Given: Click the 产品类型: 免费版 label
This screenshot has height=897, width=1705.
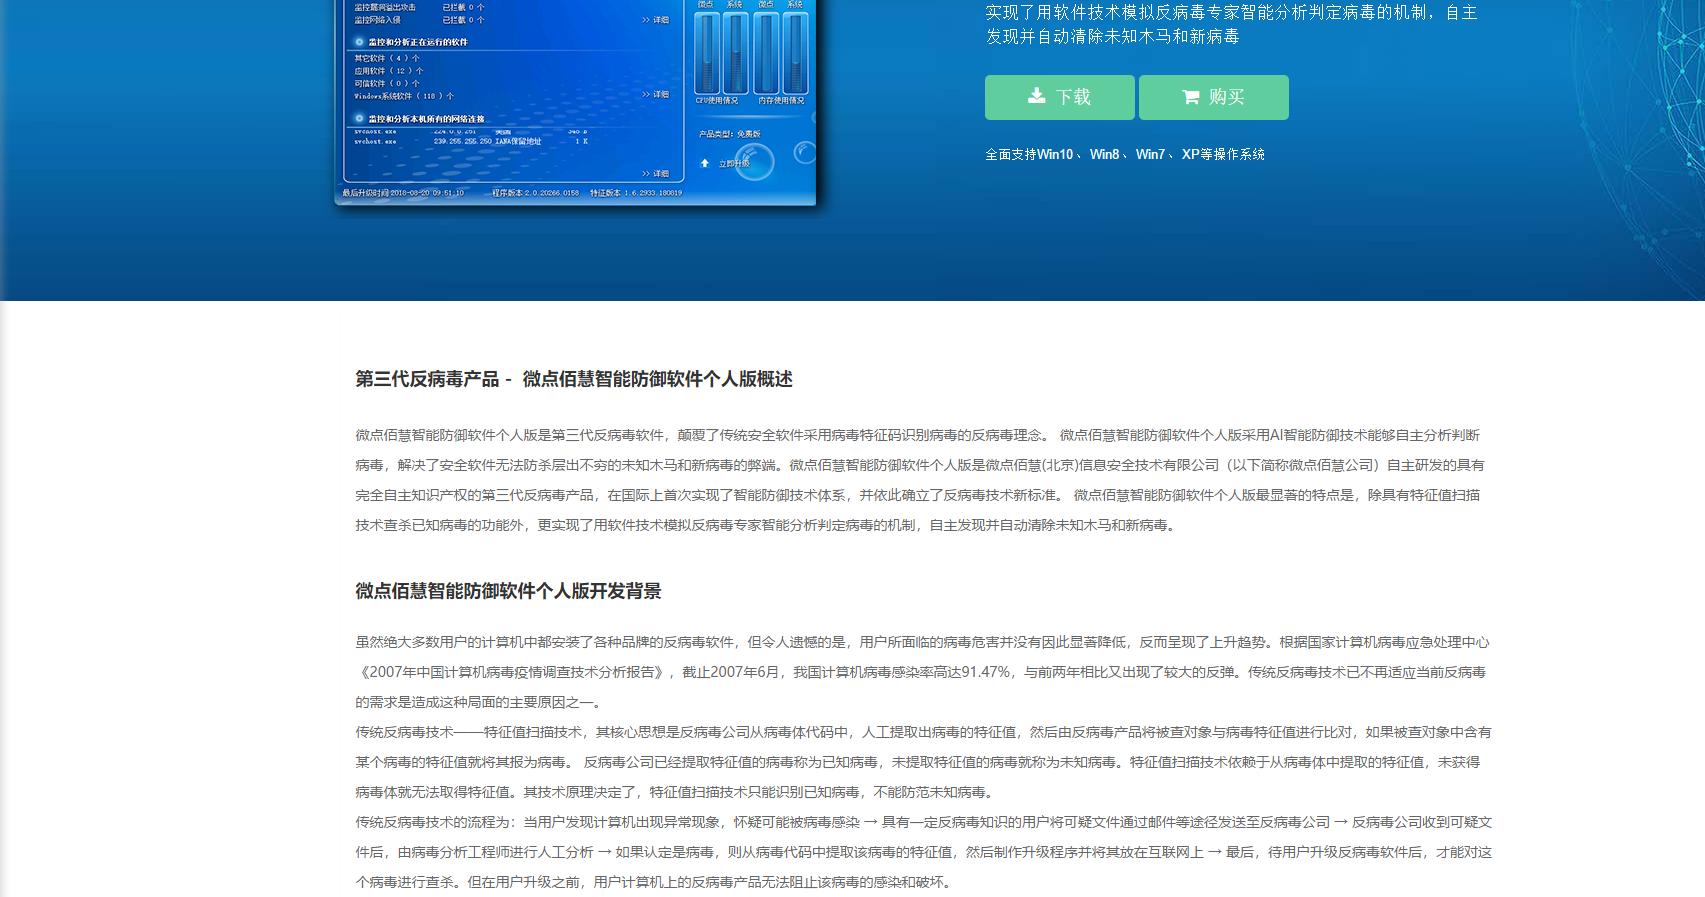Looking at the screenshot, I should pos(730,134).
